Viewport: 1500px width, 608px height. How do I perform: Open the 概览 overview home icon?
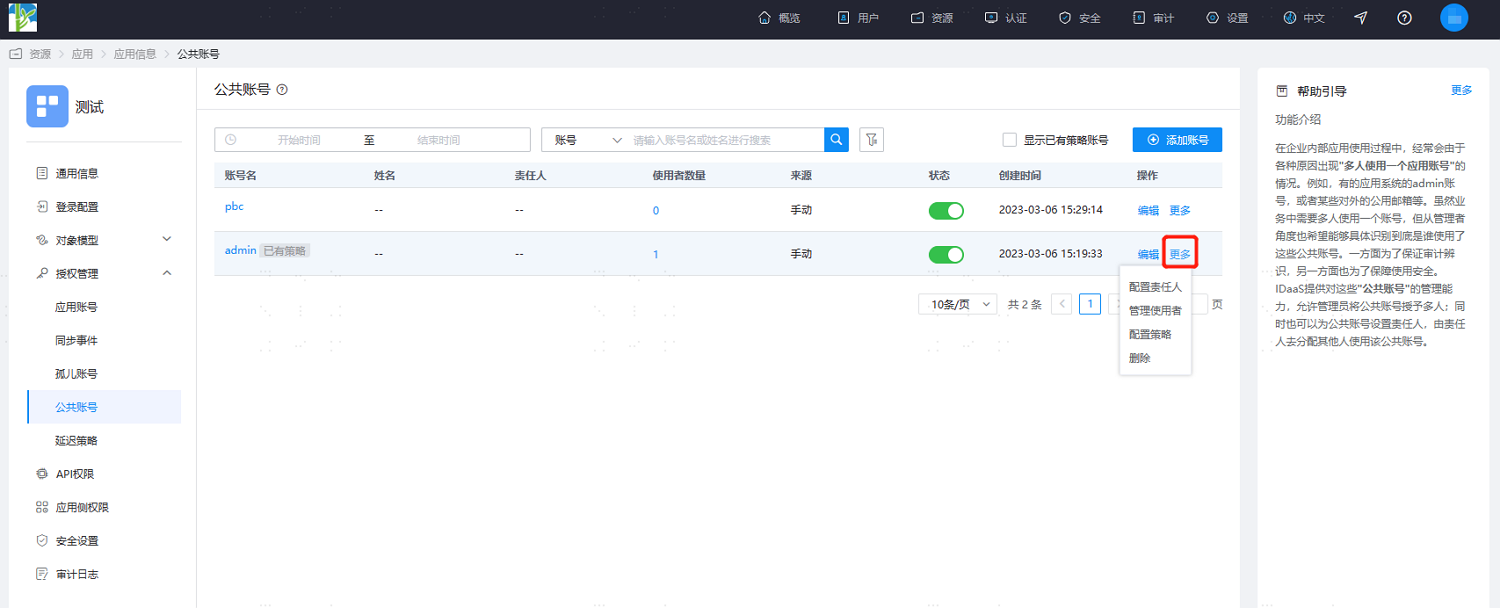pos(765,18)
